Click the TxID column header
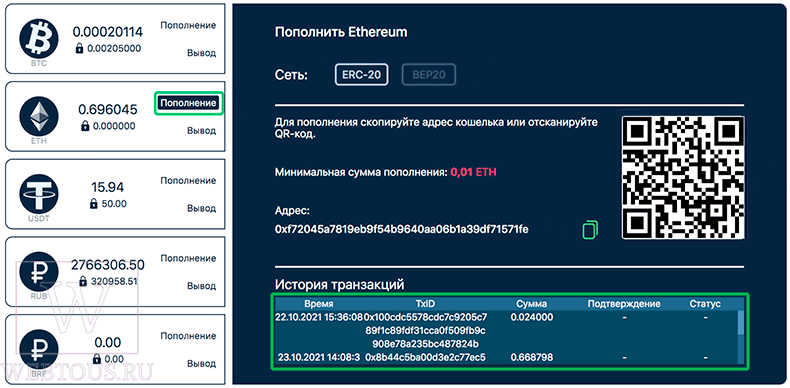The height and width of the screenshot is (388, 790). point(425,304)
